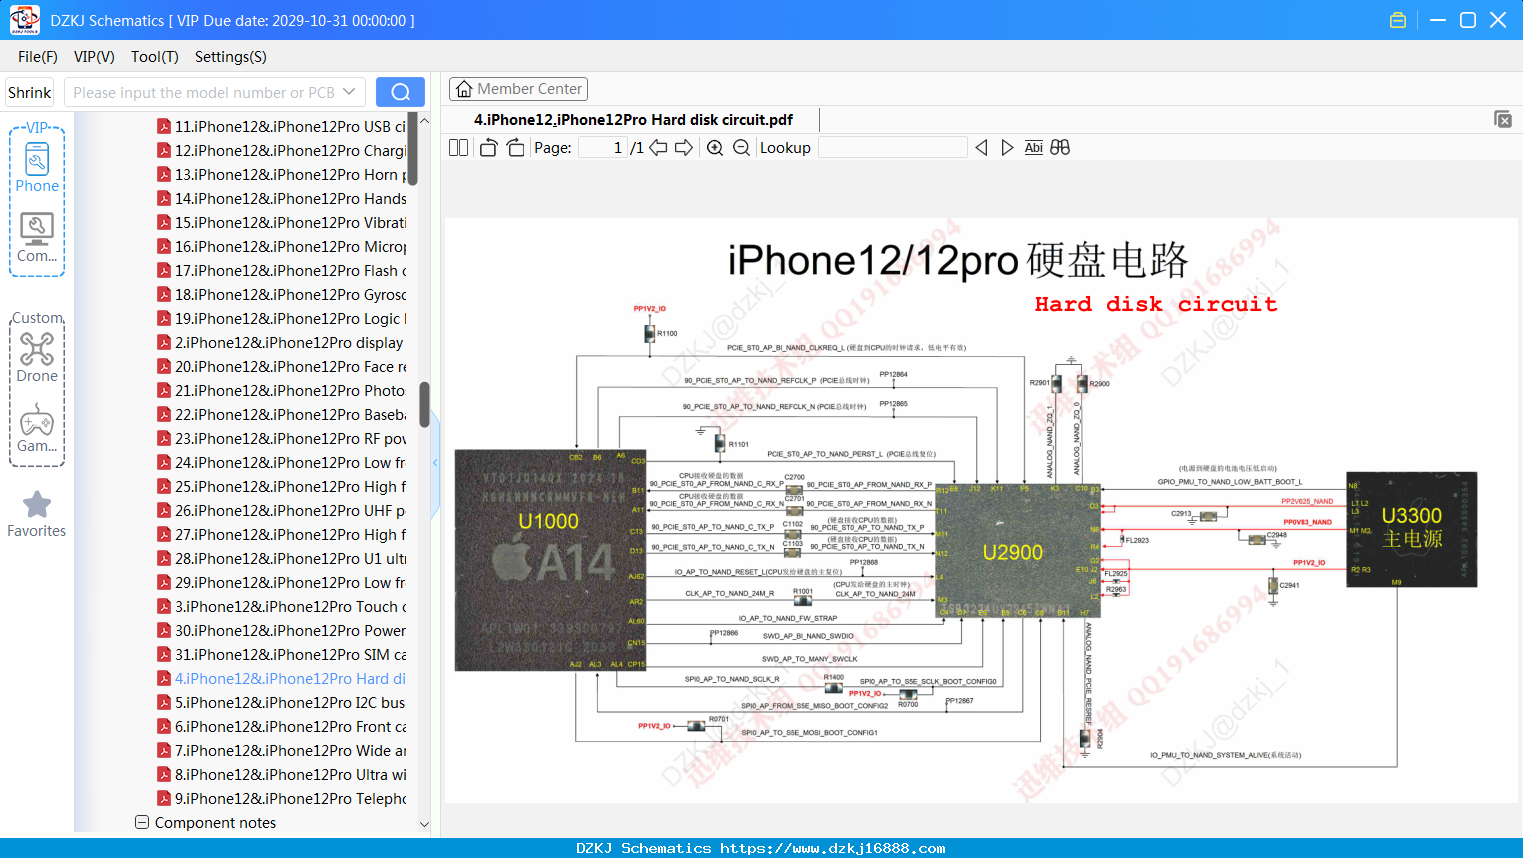Open the Drone category in sidebar
Viewport: 1523px width, 858px height.
37,358
